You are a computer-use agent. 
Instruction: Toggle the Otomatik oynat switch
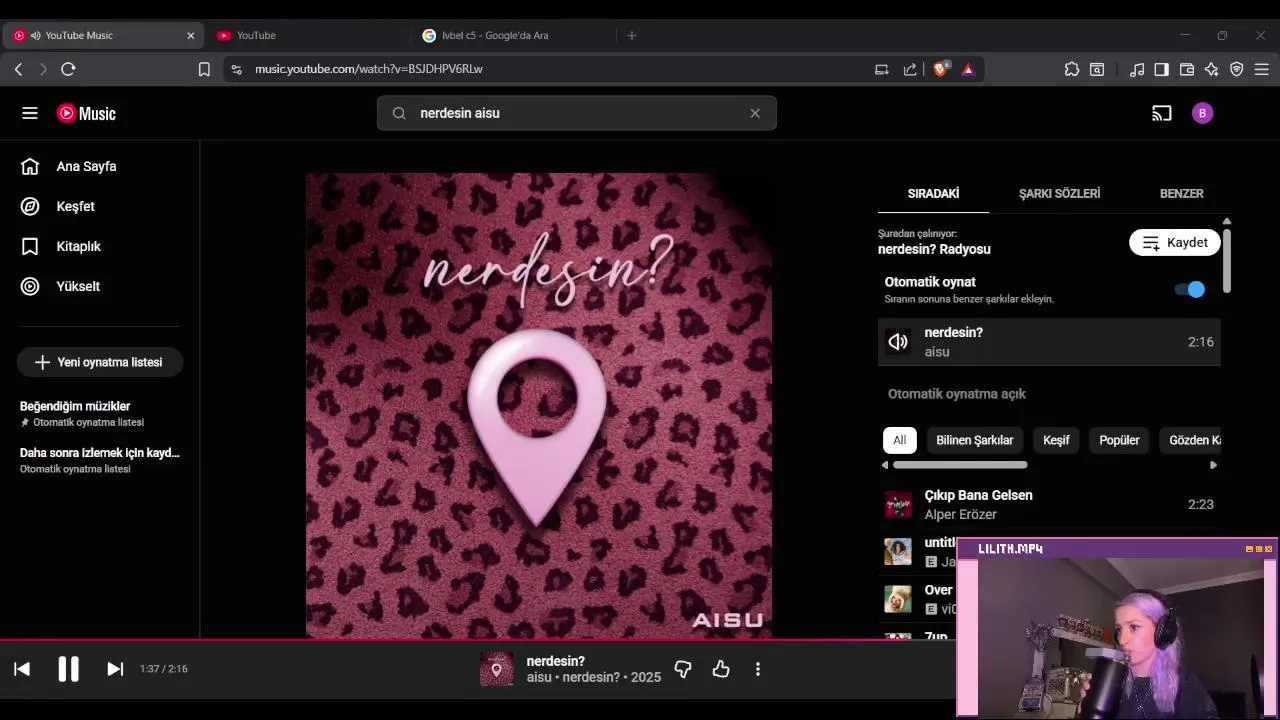(1190, 289)
